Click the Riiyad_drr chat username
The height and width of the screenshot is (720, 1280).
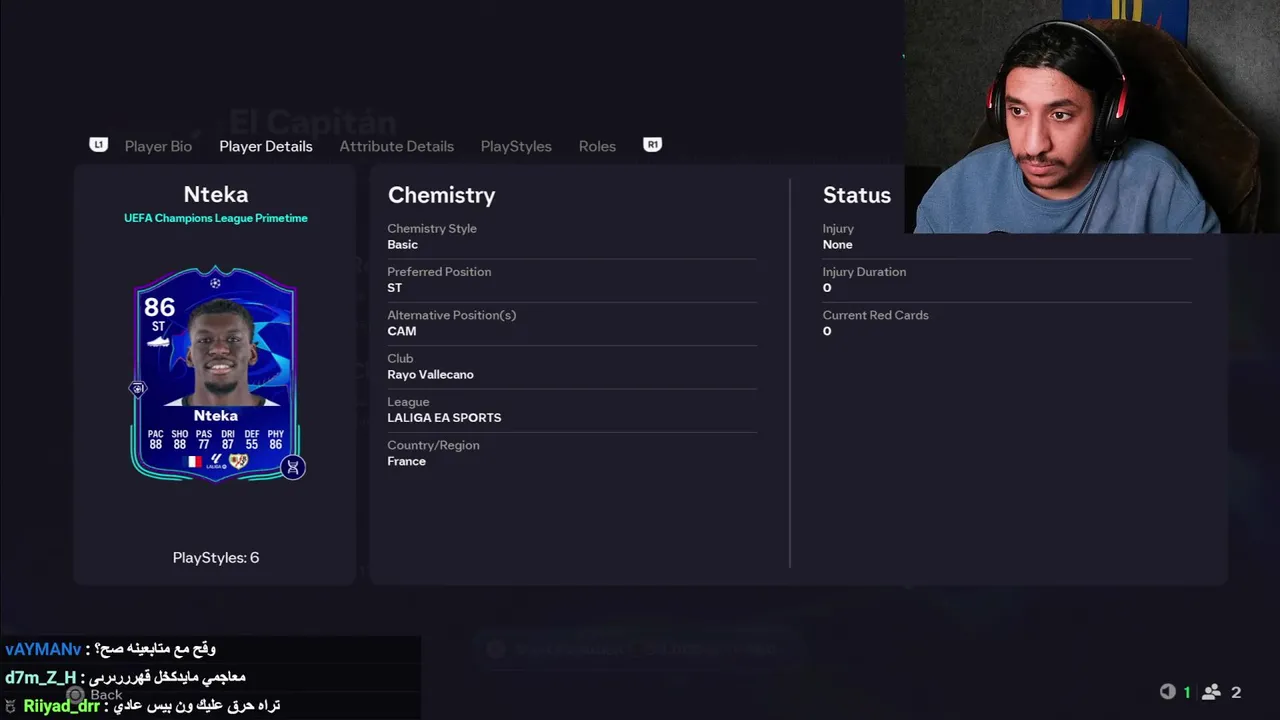click(x=61, y=706)
